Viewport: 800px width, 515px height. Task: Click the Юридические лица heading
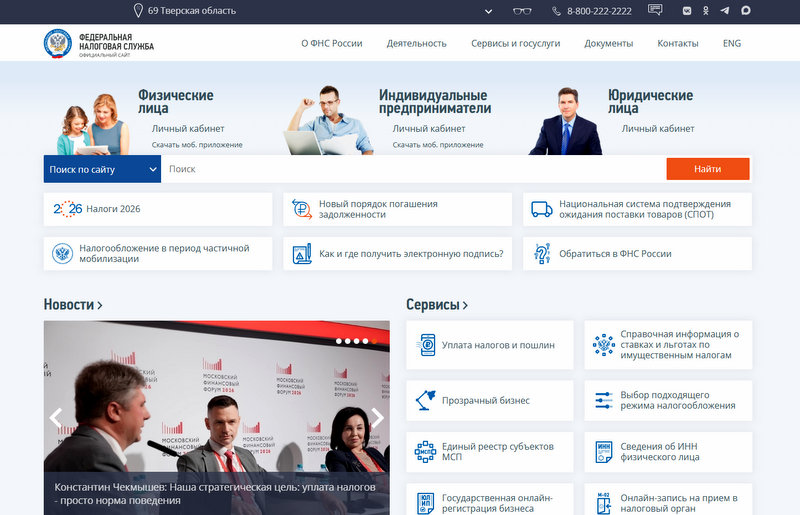coord(650,102)
